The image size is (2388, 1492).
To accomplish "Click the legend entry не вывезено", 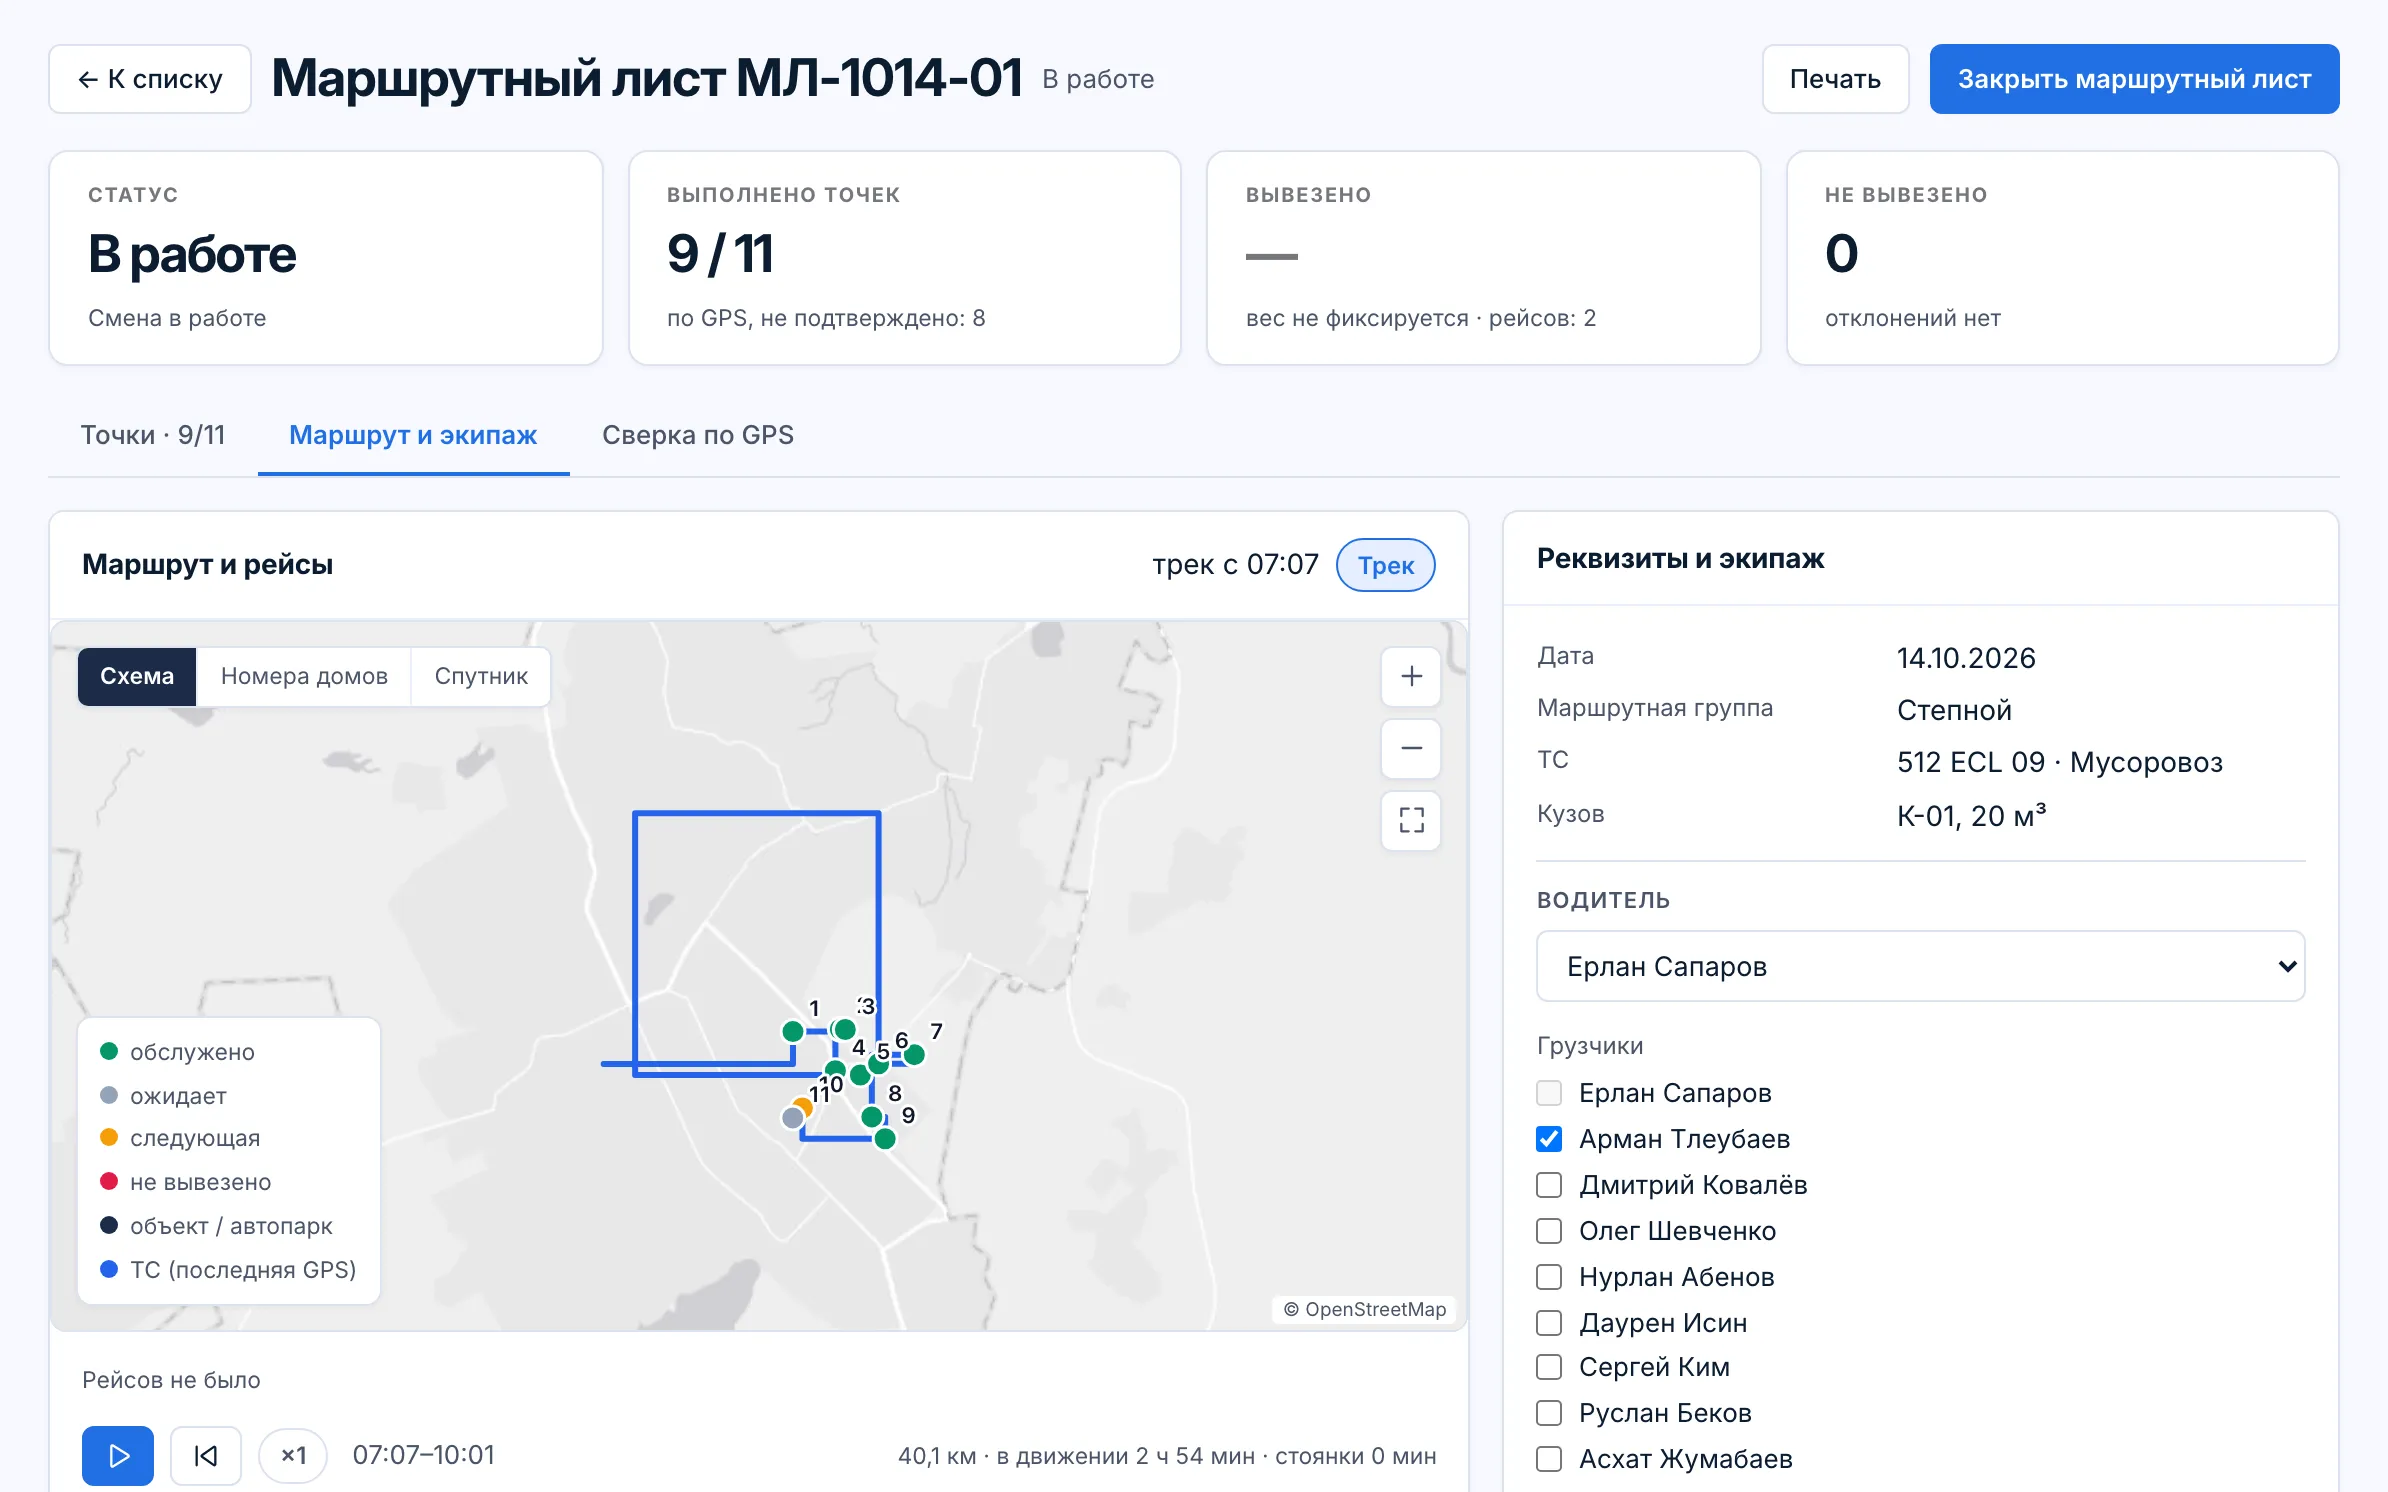I will [x=186, y=1182].
